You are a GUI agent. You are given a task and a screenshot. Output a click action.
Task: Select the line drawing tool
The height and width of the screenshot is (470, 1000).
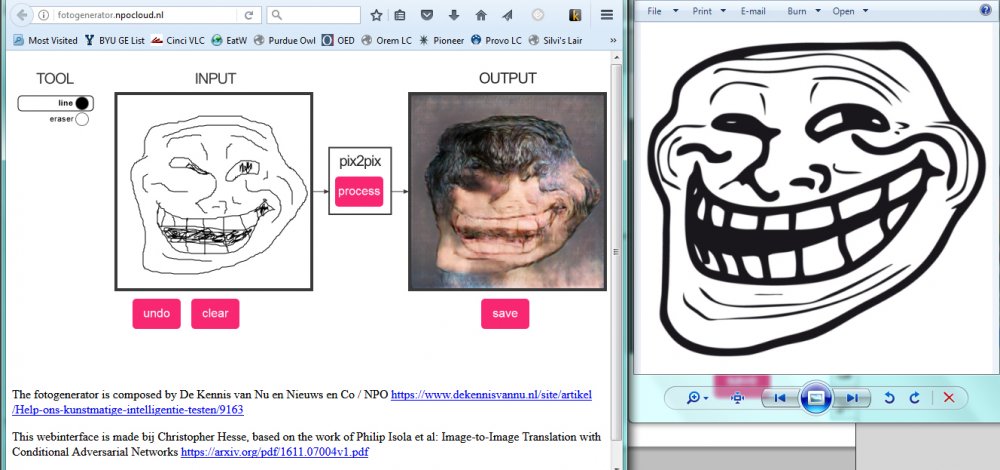[x=55, y=103]
